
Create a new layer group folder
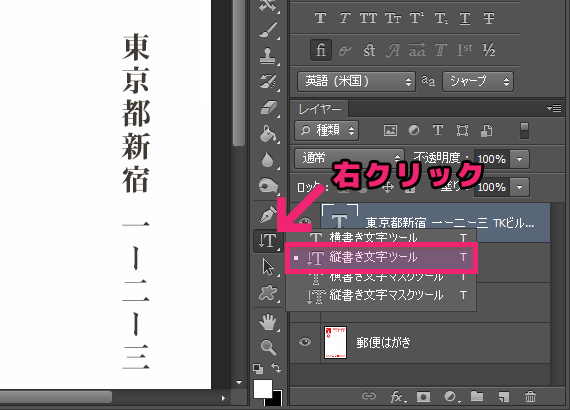477,396
